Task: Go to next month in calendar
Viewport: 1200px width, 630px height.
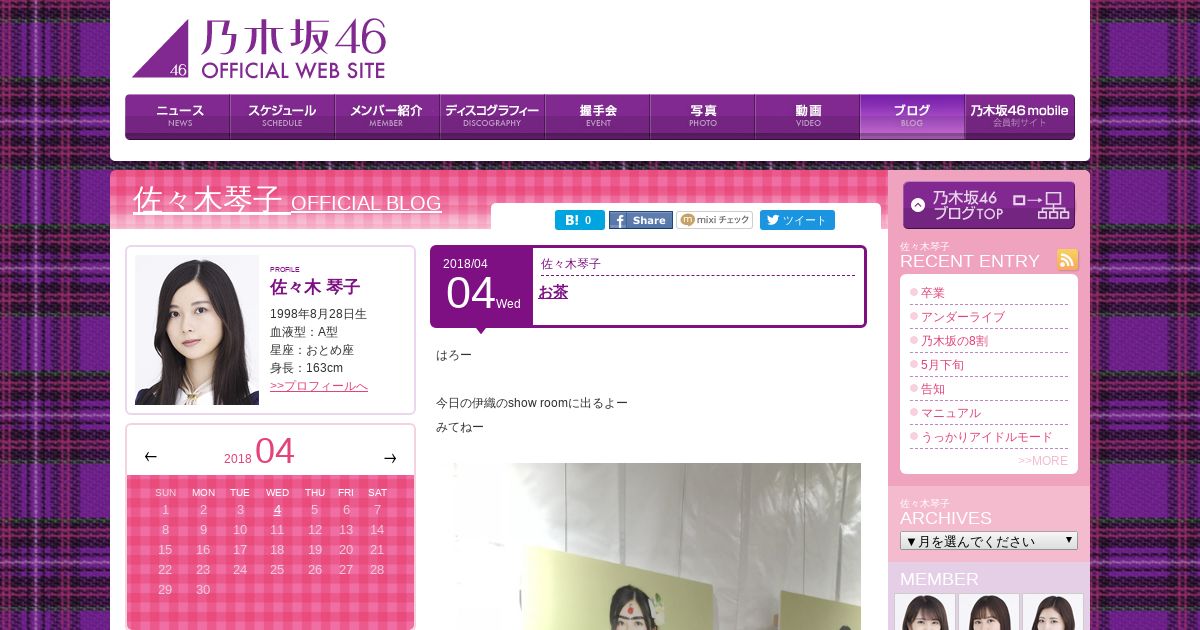Action: 390,458
